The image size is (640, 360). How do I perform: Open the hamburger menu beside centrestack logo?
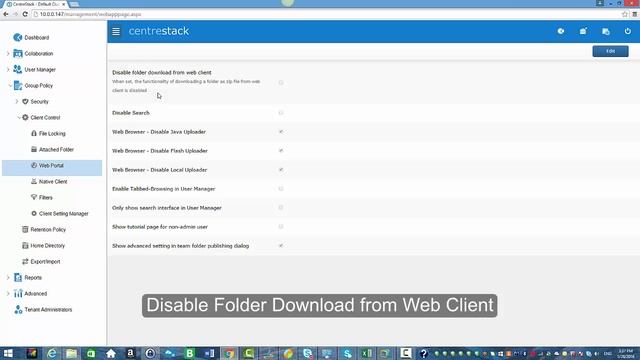[x=116, y=31]
